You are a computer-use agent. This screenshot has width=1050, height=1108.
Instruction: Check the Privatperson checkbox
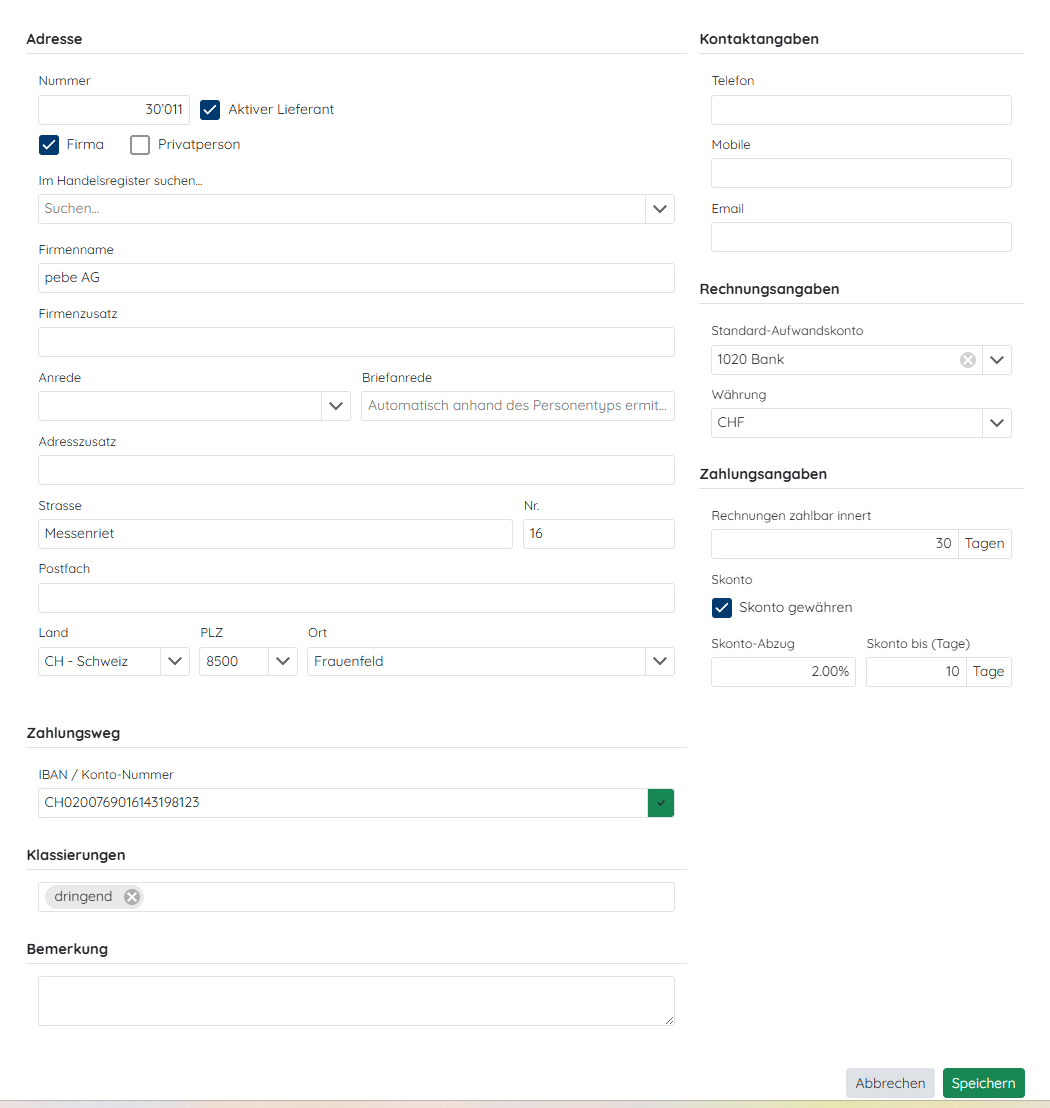[x=140, y=145]
